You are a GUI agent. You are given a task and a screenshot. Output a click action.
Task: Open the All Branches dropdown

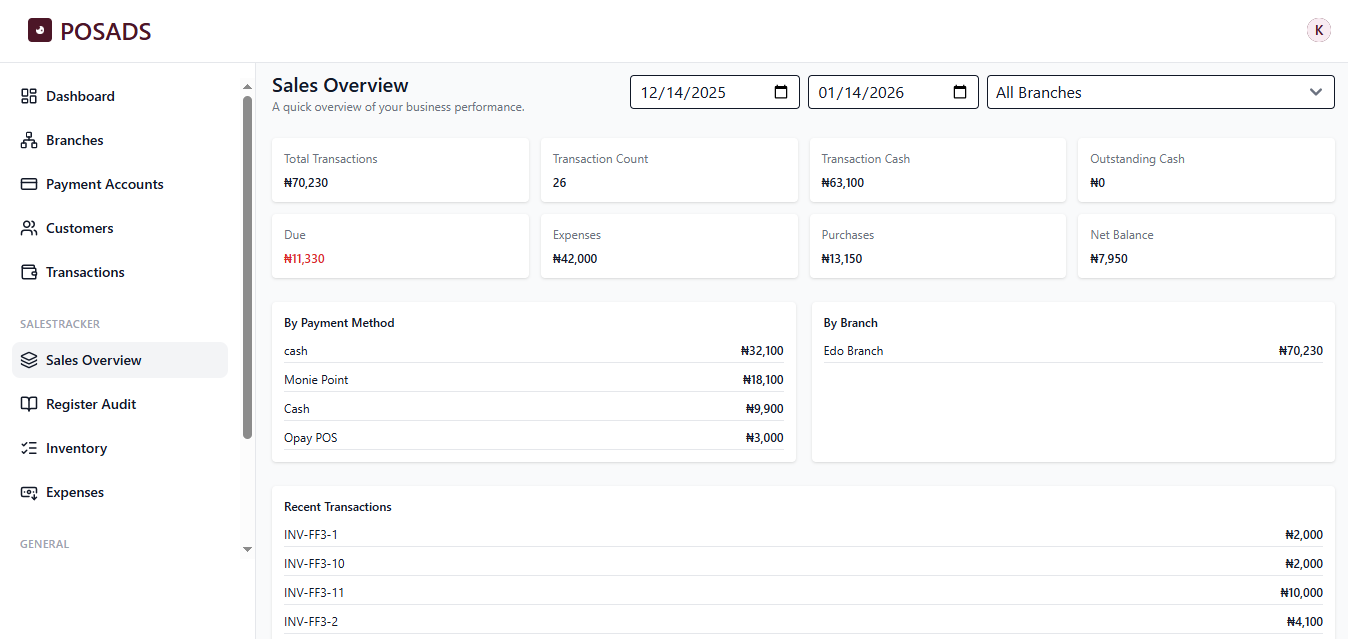click(x=1160, y=91)
